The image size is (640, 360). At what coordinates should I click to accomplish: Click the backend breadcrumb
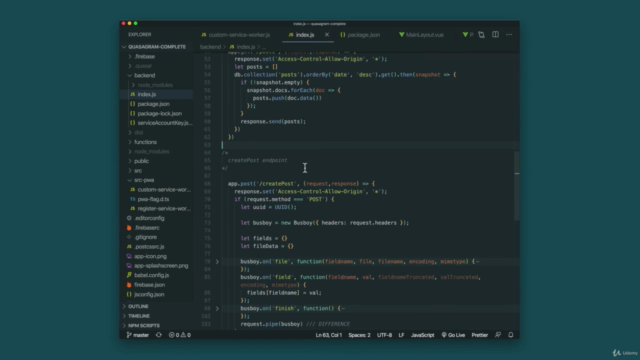pyautogui.click(x=210, y=47)
